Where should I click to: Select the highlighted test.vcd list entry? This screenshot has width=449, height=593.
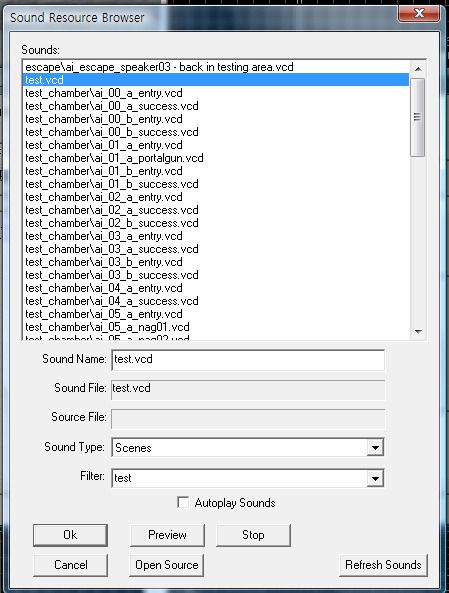(x=216, y=80)
